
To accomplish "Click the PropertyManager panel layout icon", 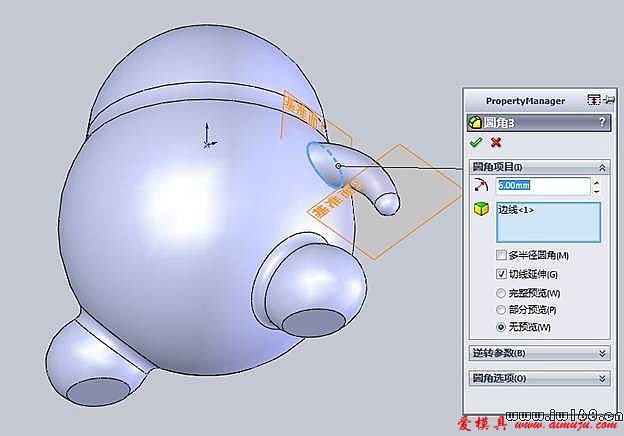I will click(x=593, y=100).
